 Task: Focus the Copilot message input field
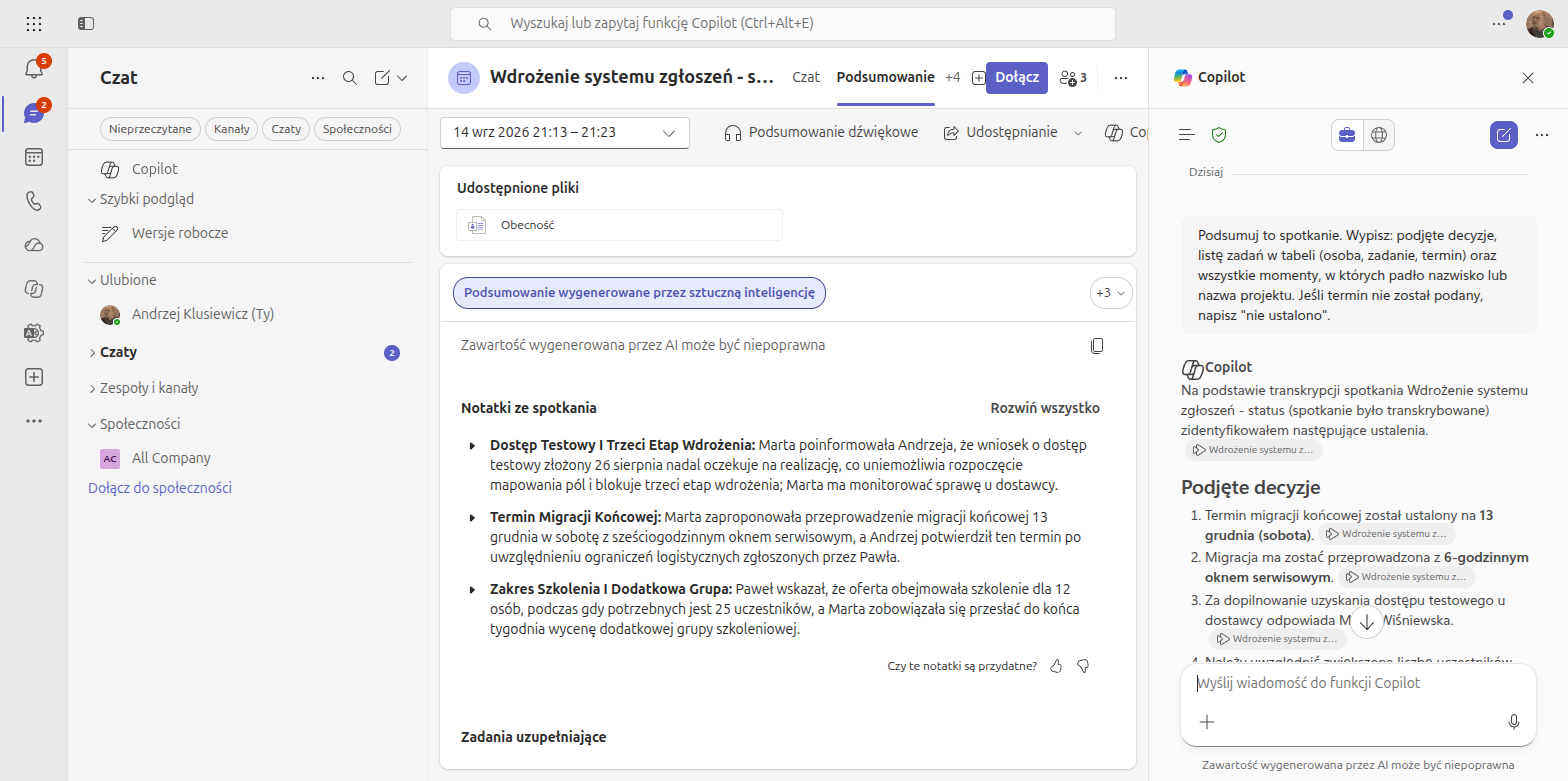point(1358,684)
